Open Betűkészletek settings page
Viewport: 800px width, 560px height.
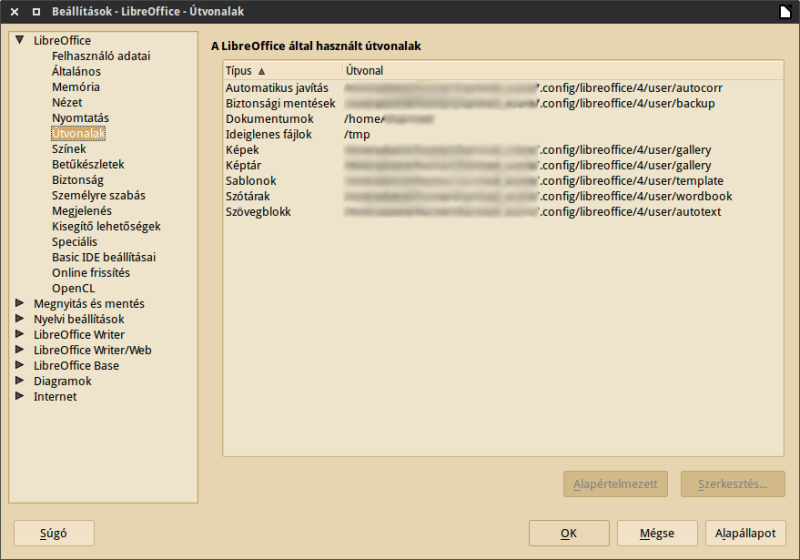tap(88, 164)
